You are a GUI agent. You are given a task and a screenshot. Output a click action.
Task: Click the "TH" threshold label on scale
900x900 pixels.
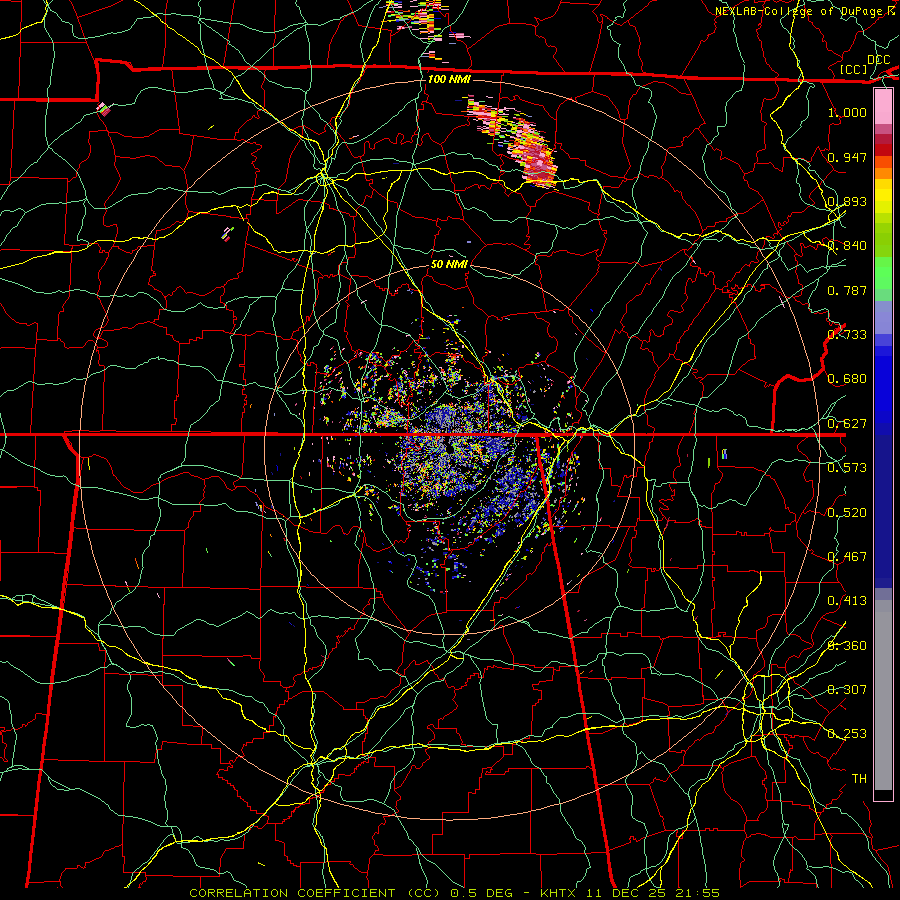859,779
